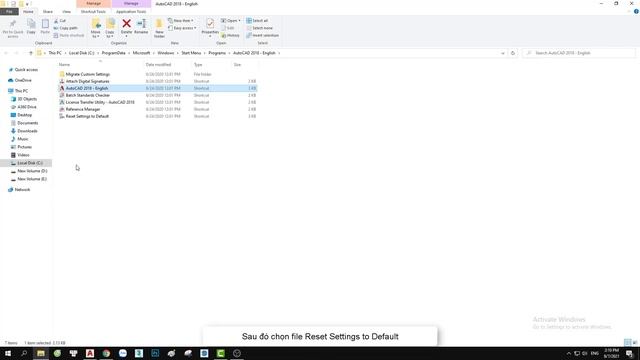Click the taskbar search icon

(24, 353)
